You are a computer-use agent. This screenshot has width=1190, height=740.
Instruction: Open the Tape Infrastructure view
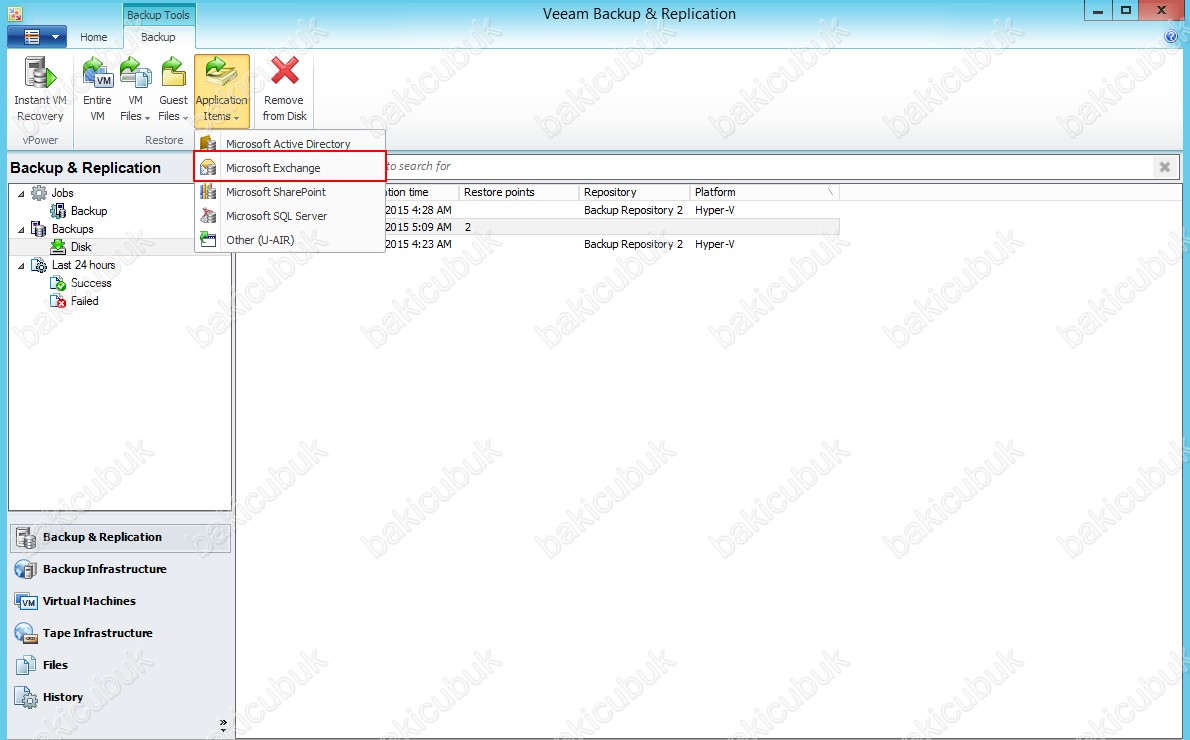point(120,633)
